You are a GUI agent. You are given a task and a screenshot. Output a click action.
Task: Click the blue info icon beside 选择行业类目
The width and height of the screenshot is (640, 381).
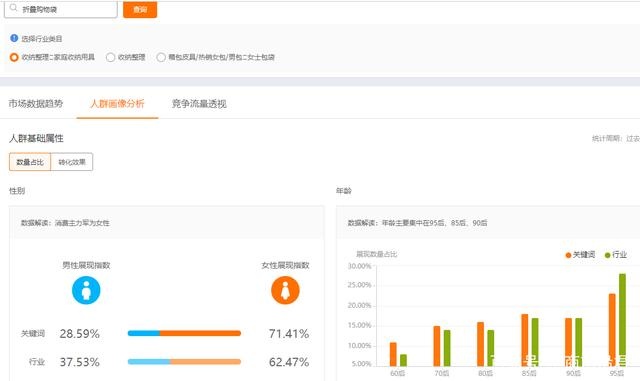coord(14,38)
